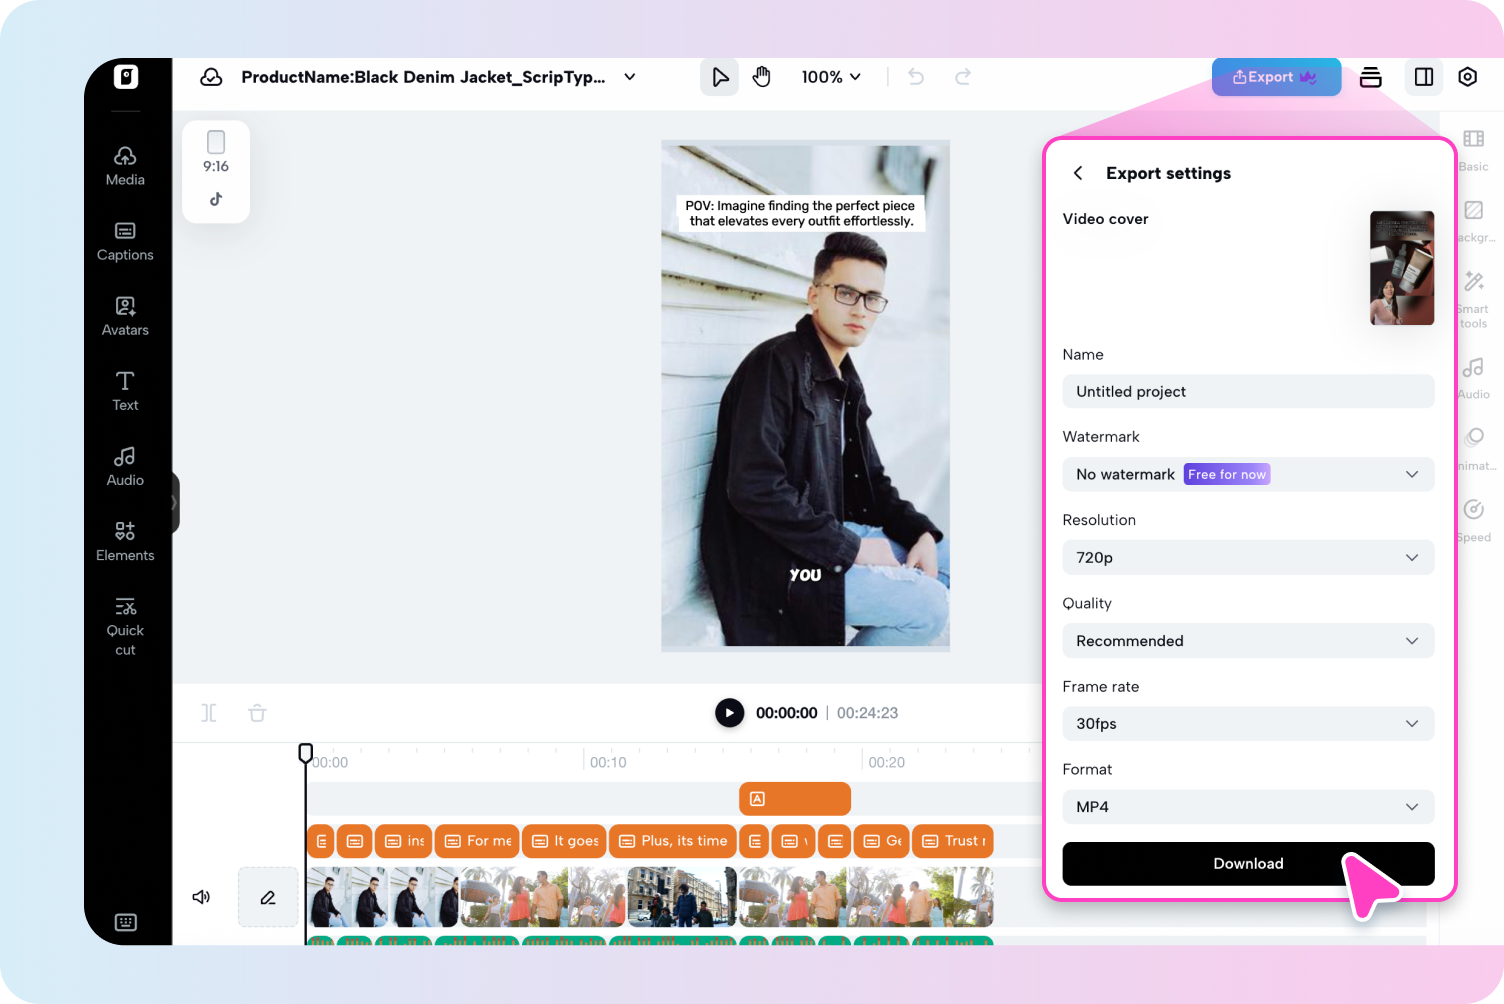The image size is (1504, 1004).
Task: Delete clip using the trash icon
Action: point(257,713)
